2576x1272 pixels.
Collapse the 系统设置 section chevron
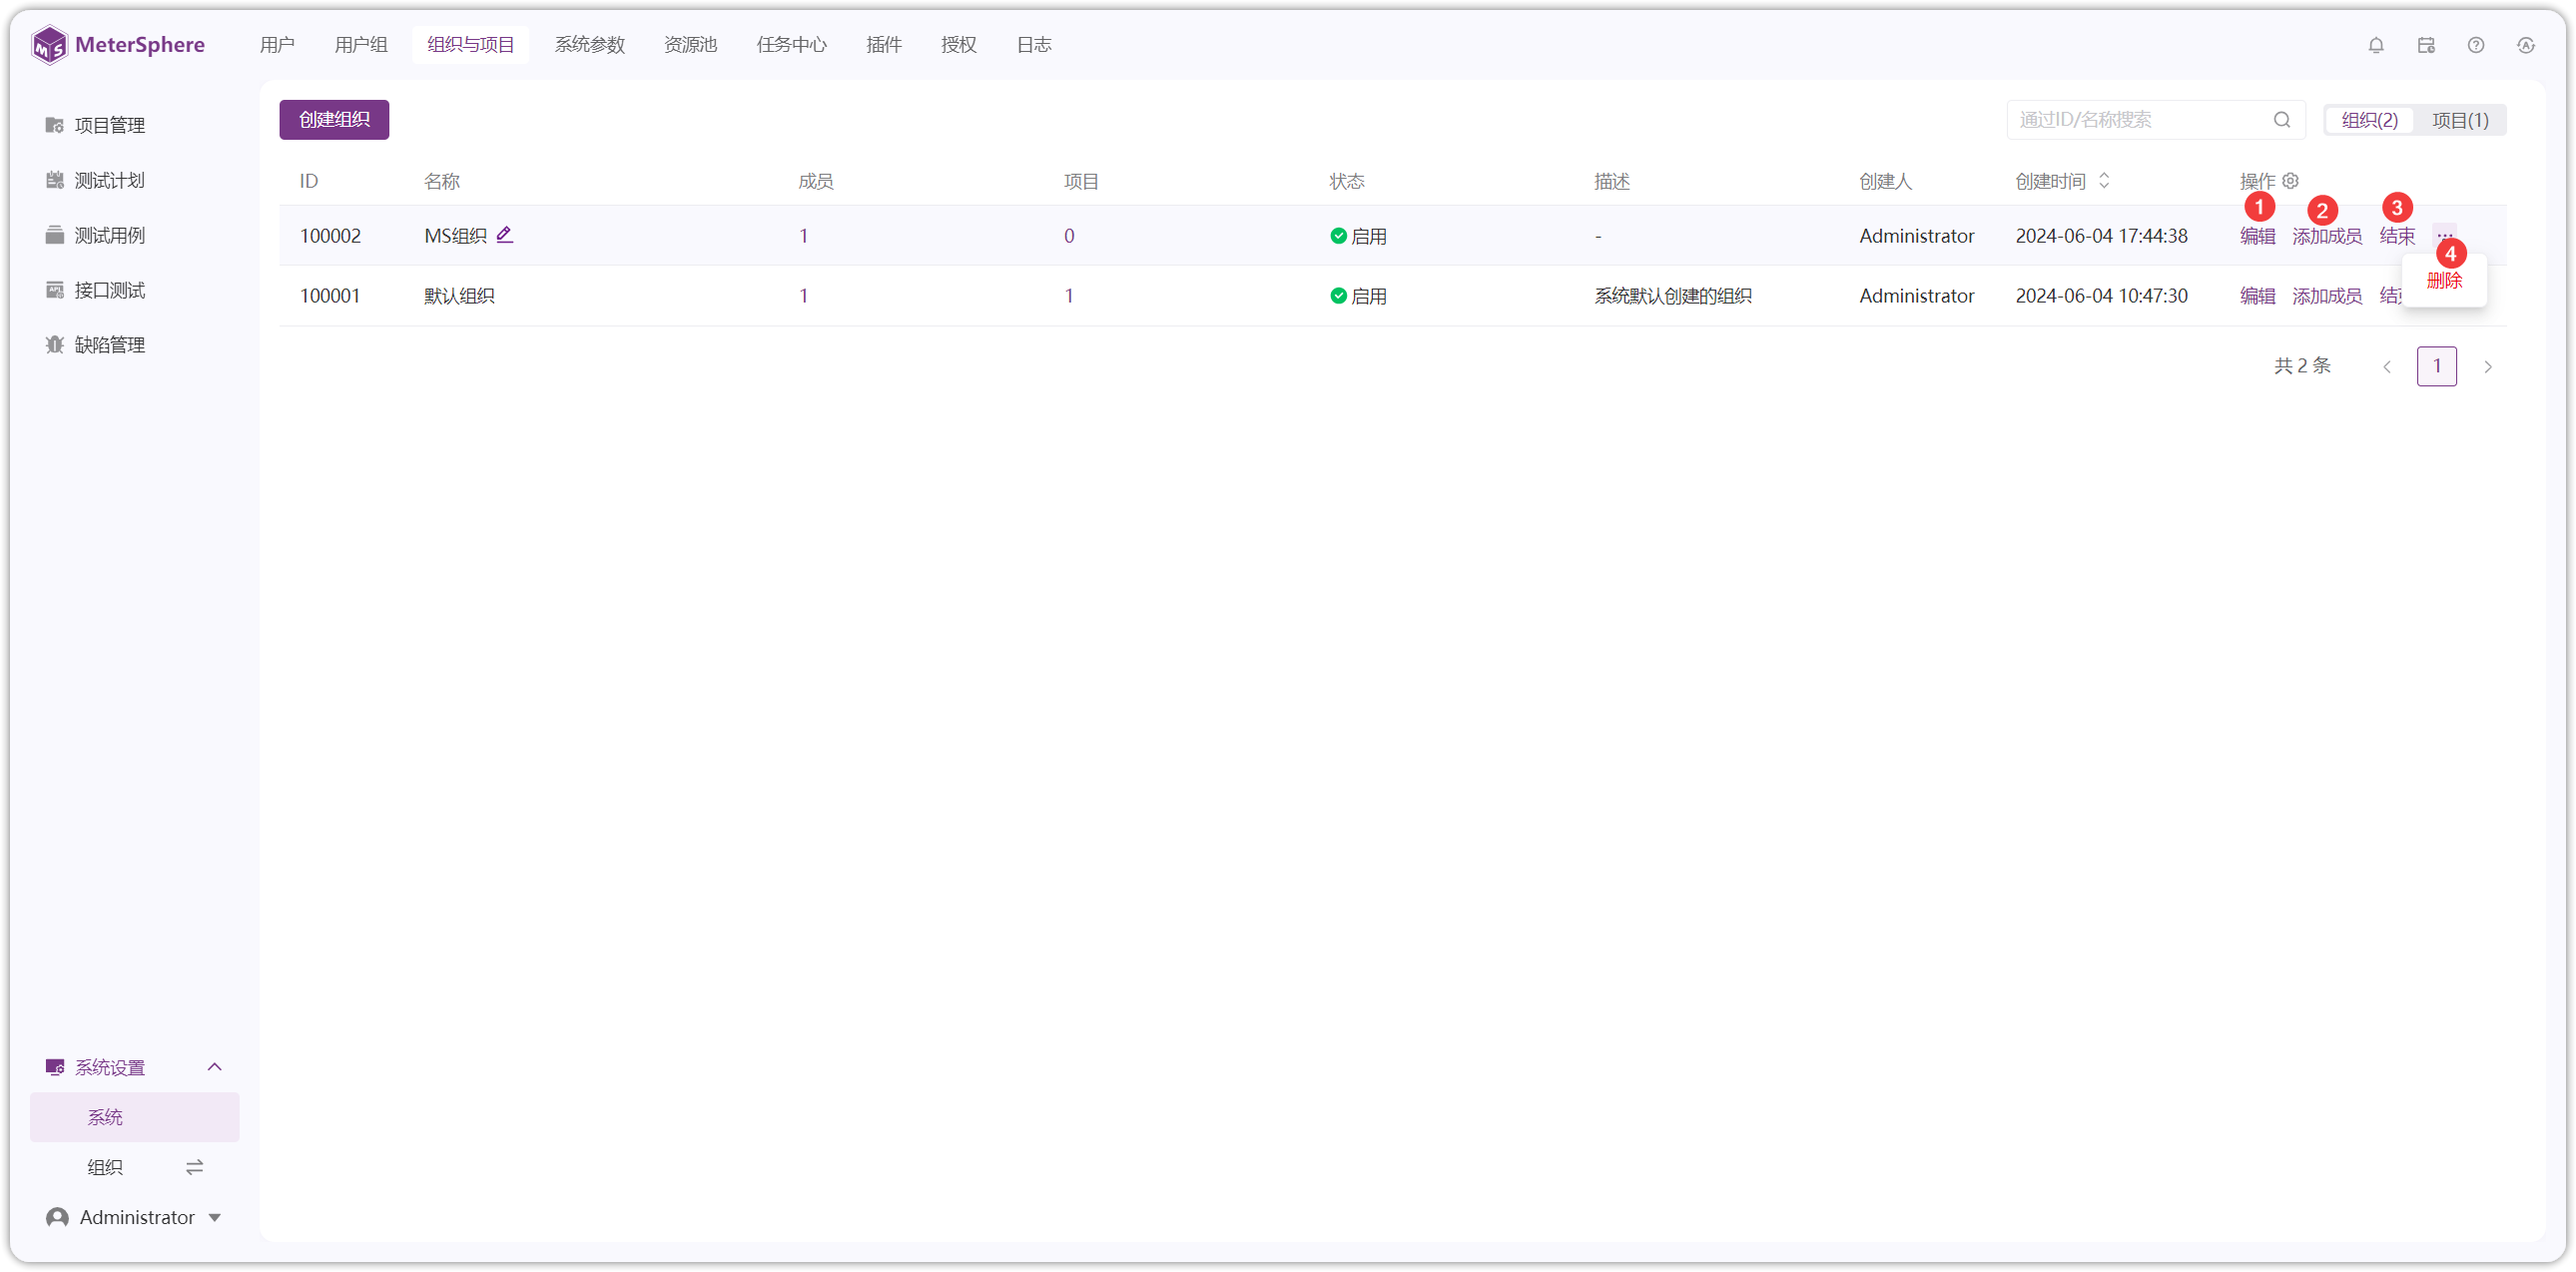click(x=215, y=1067)
